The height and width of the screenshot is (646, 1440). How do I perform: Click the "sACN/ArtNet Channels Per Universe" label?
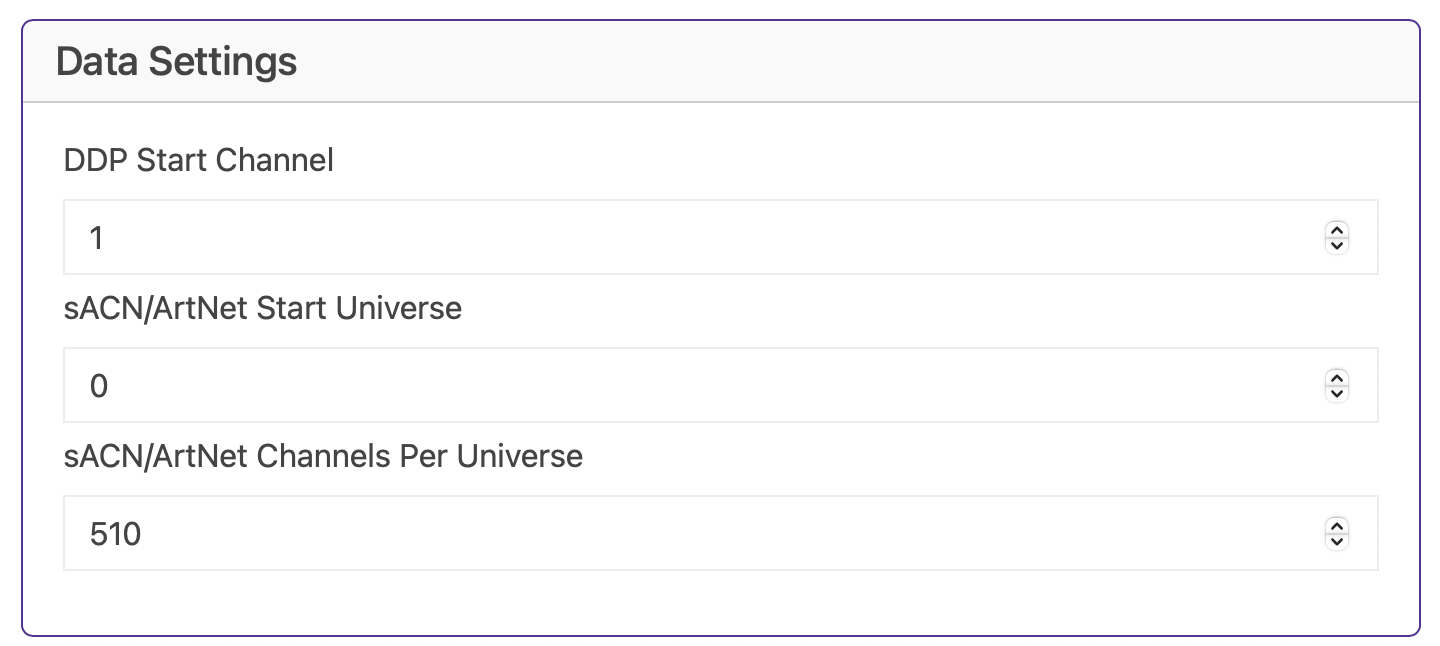(323, 456)
